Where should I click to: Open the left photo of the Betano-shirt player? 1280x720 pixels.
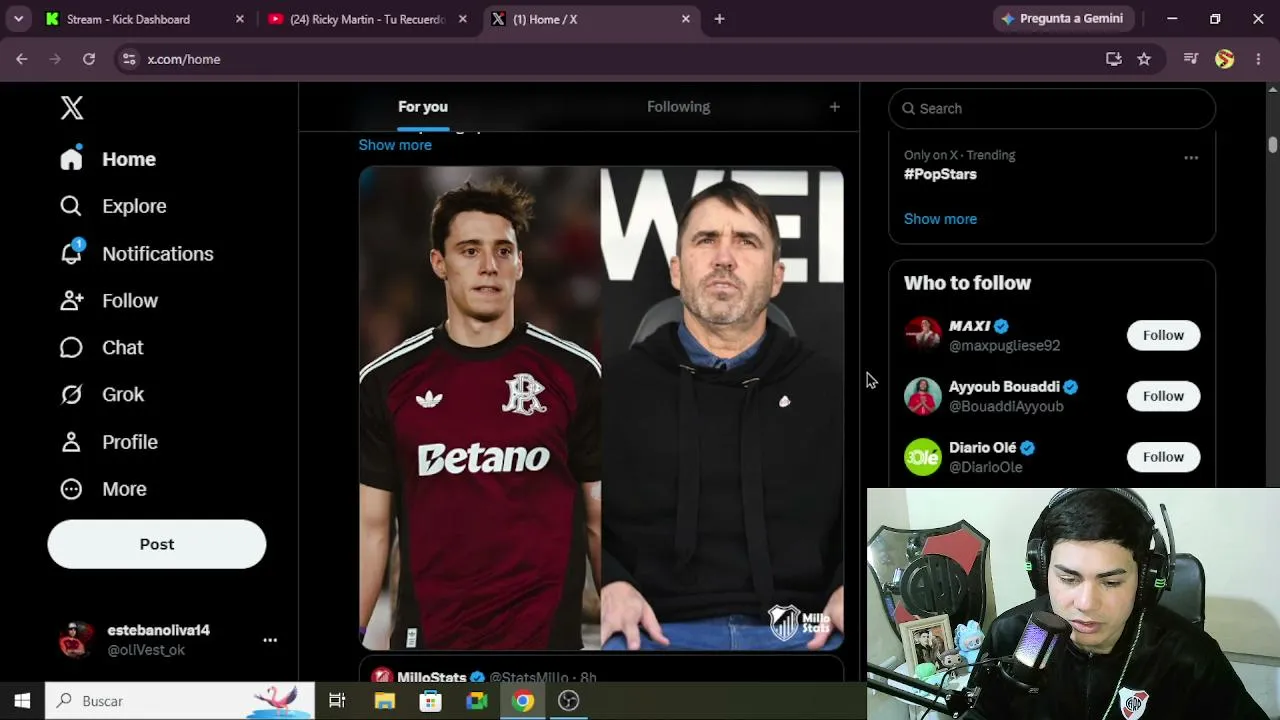tap(479, 408)
